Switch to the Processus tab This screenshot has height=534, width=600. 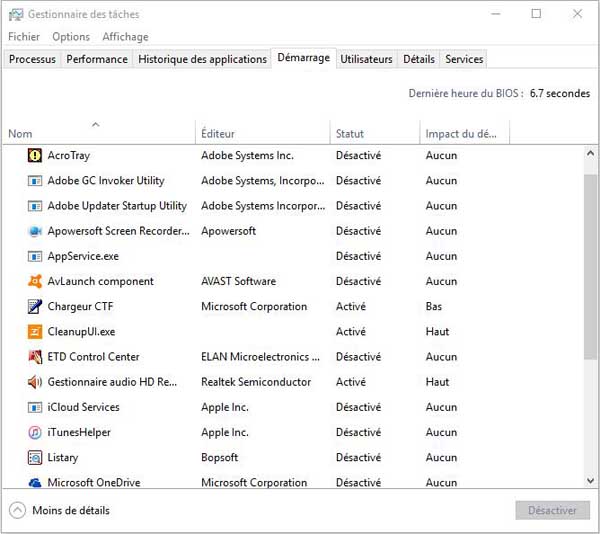[x=32, y=59]
